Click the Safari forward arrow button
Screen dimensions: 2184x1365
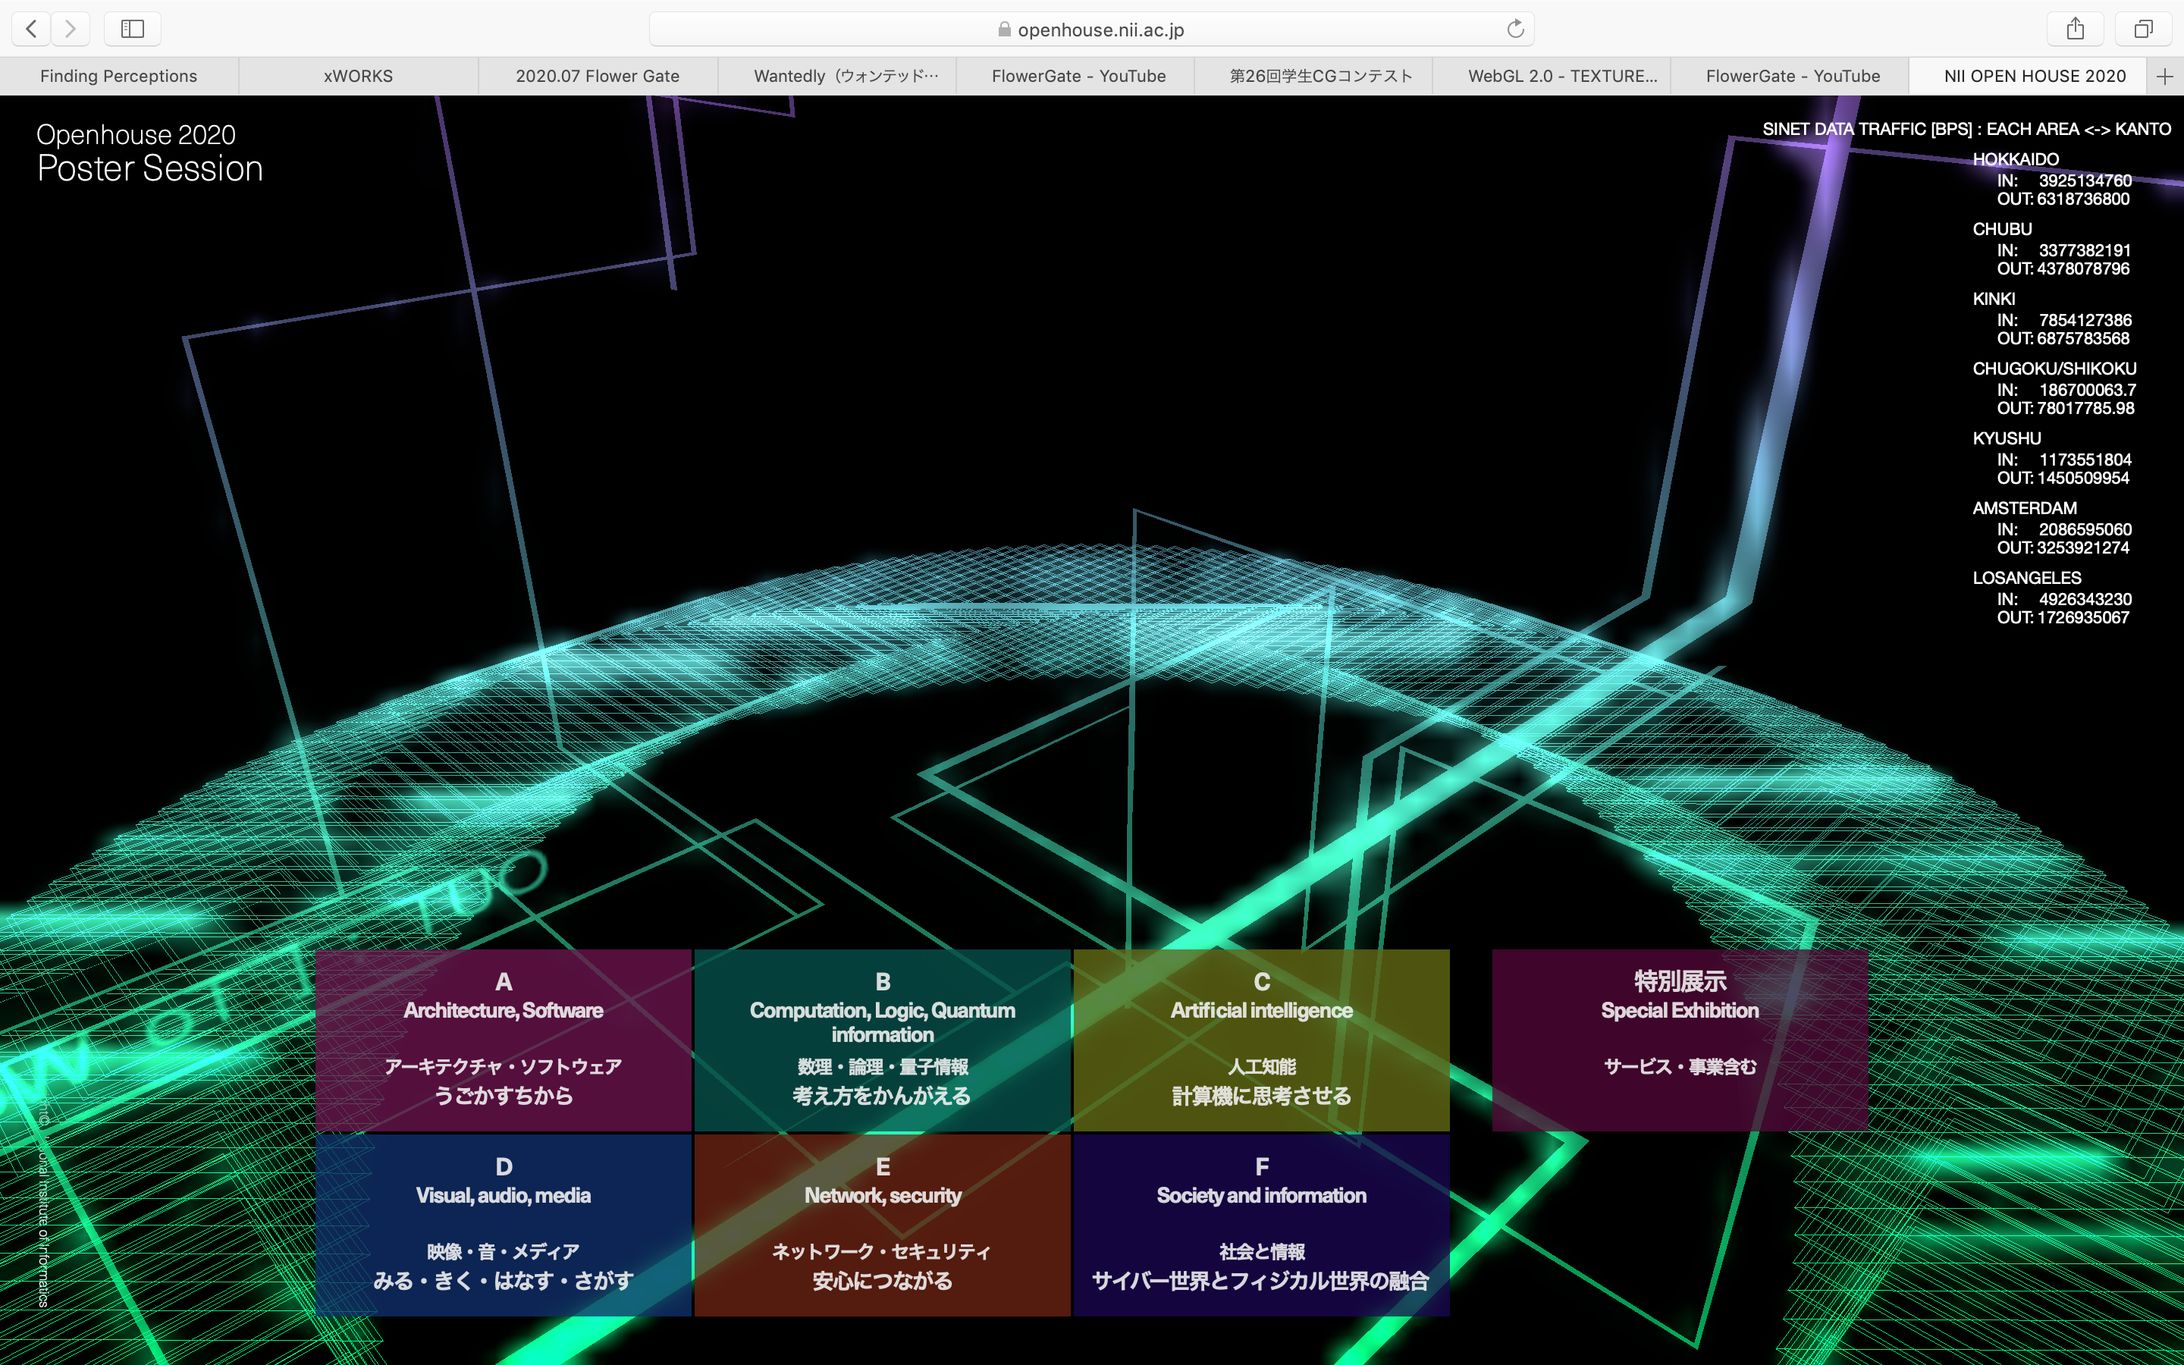tap(70, 29)
